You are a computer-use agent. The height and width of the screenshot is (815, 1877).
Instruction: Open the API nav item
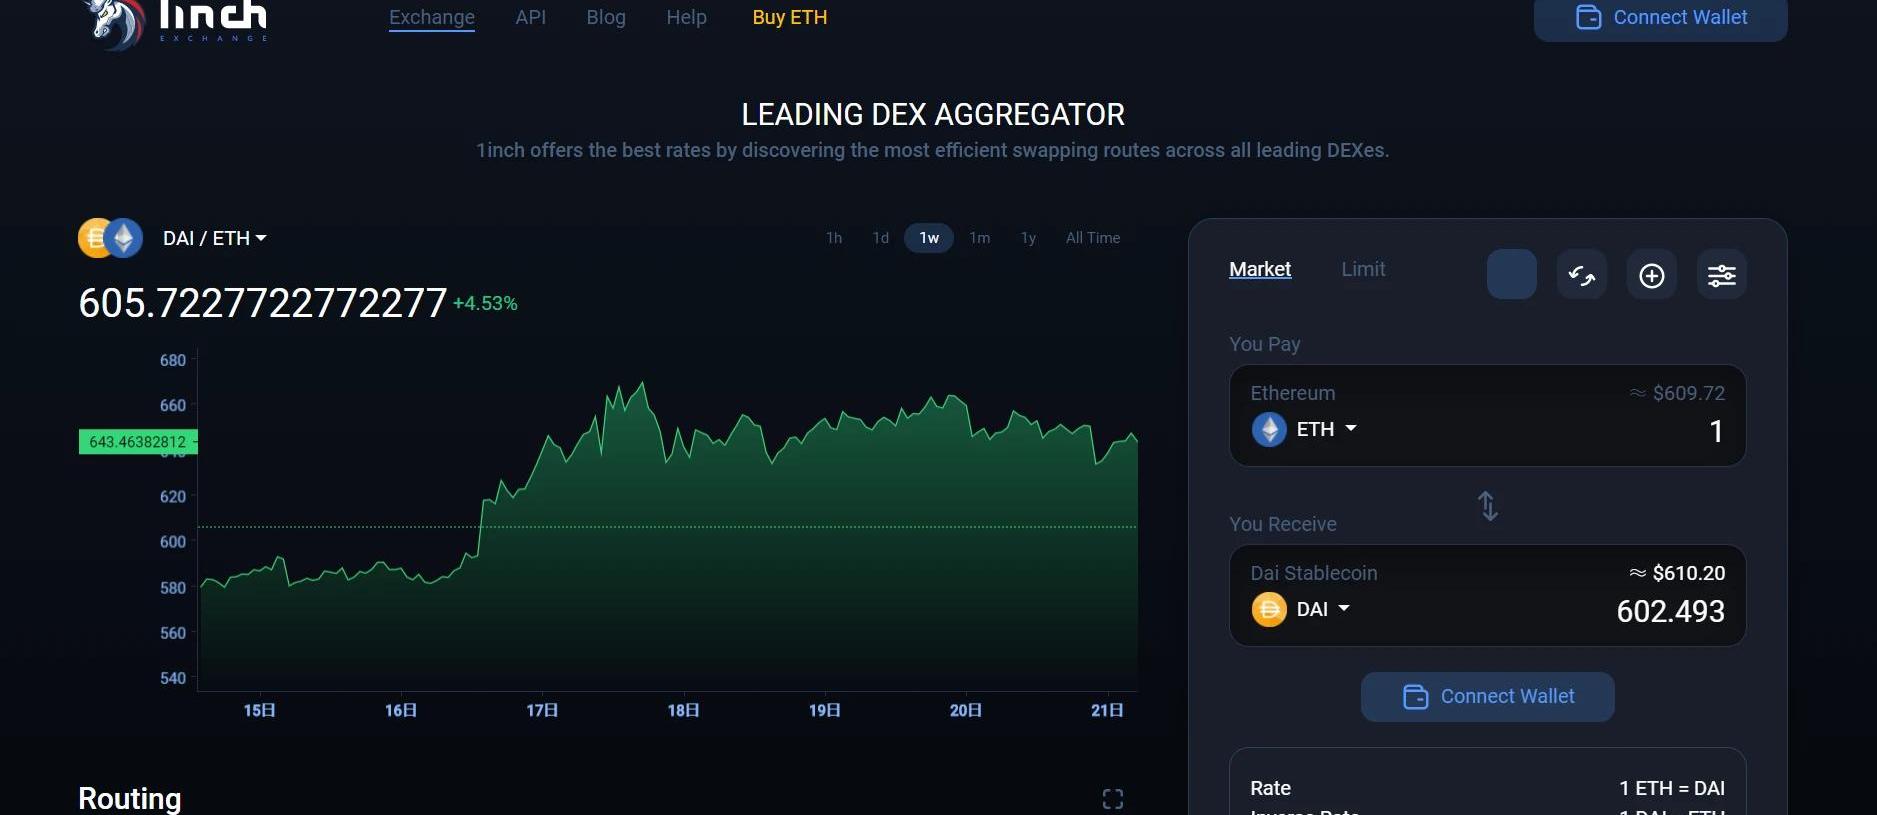click(x=531, y=17)
